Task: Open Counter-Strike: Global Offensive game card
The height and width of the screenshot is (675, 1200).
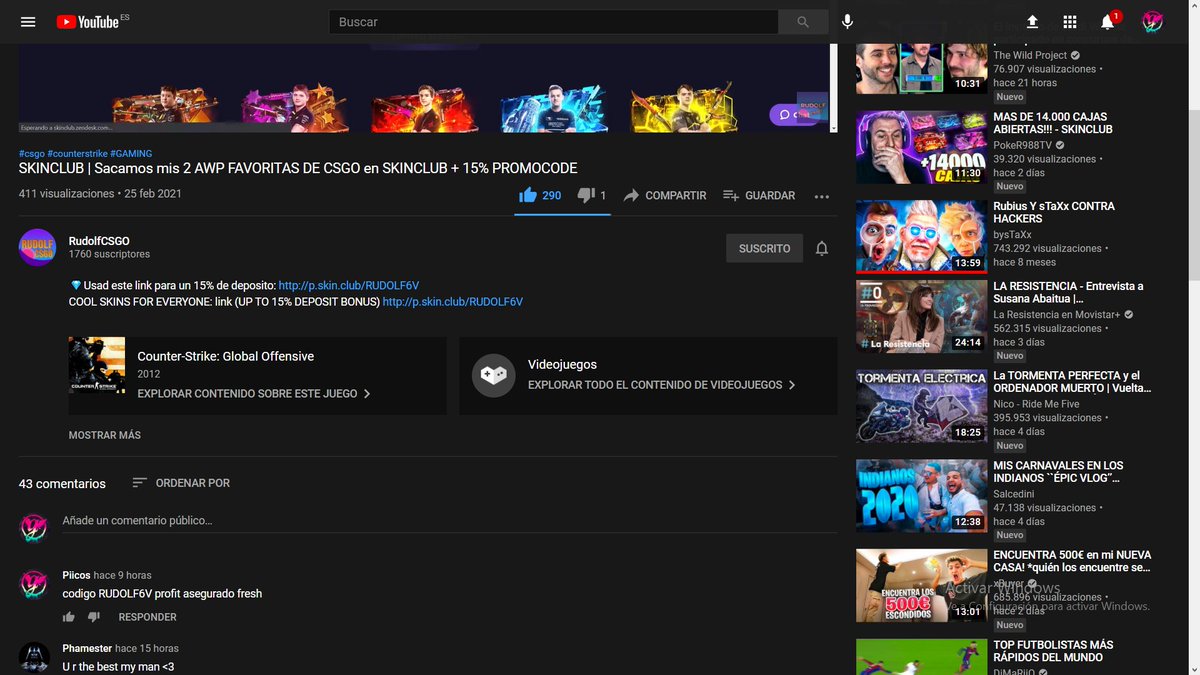Action: coord(257,376)
